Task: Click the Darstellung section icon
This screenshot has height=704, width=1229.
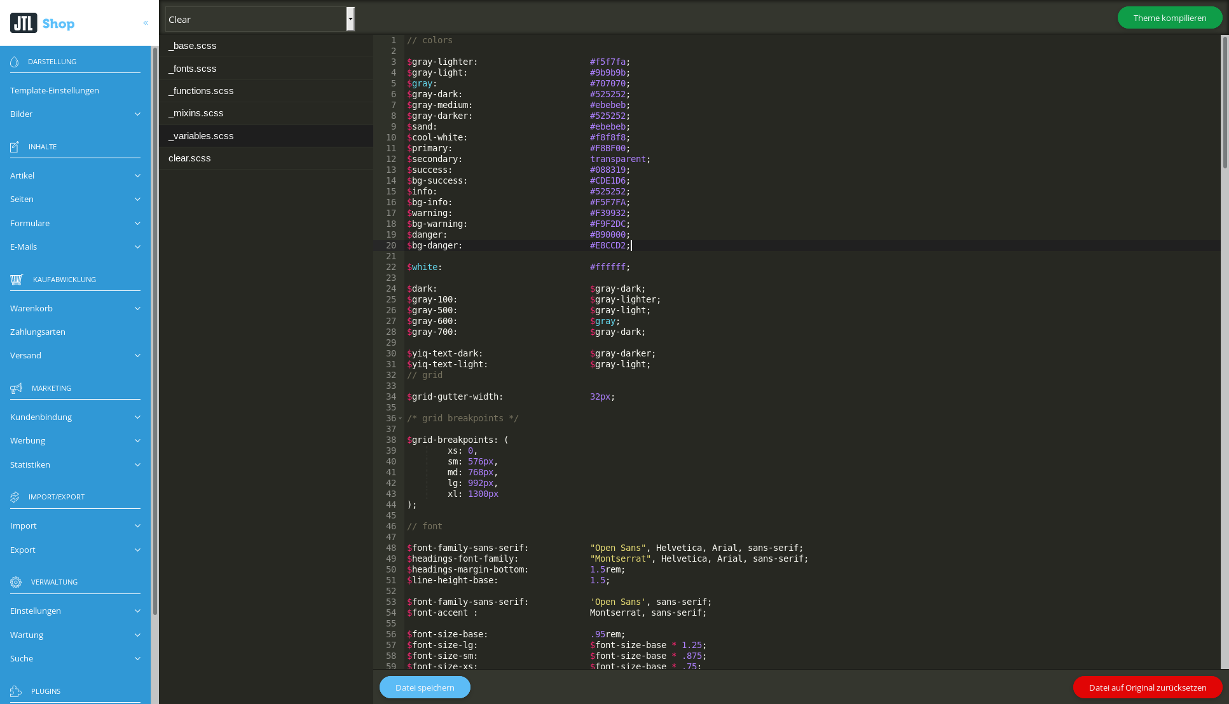Action: point(15,62)
